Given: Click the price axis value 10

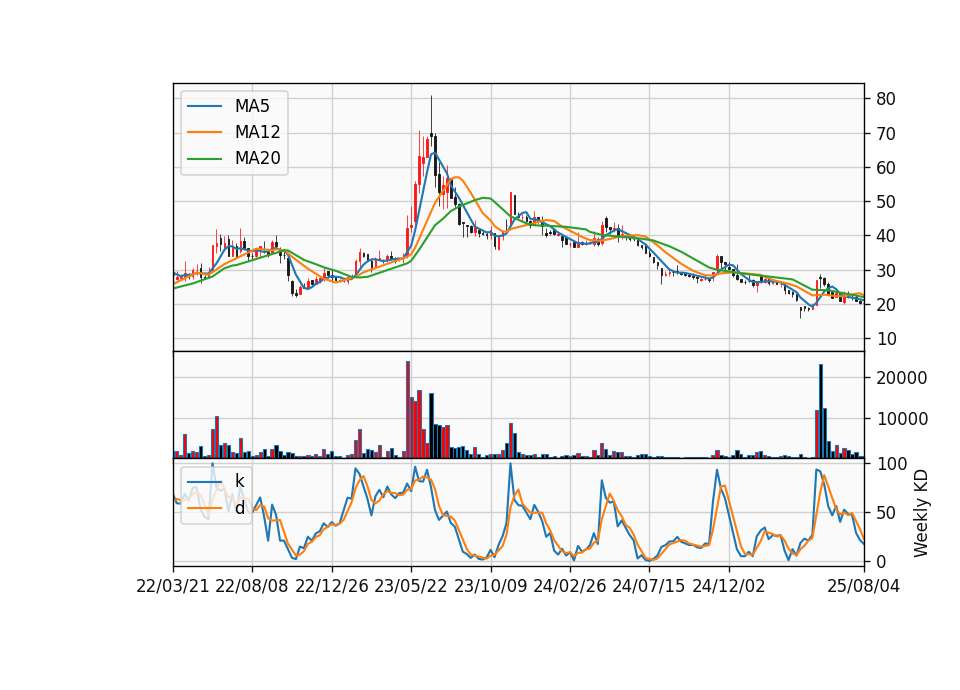Looking at the screenshot, I should [885, 339].
